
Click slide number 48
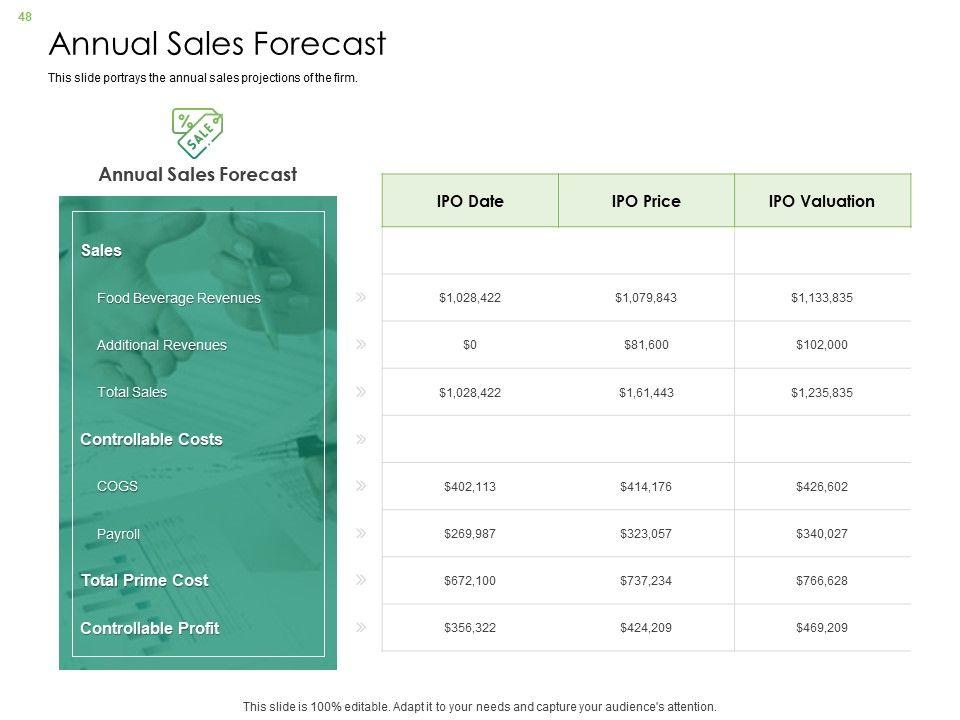tap(25, 16)
